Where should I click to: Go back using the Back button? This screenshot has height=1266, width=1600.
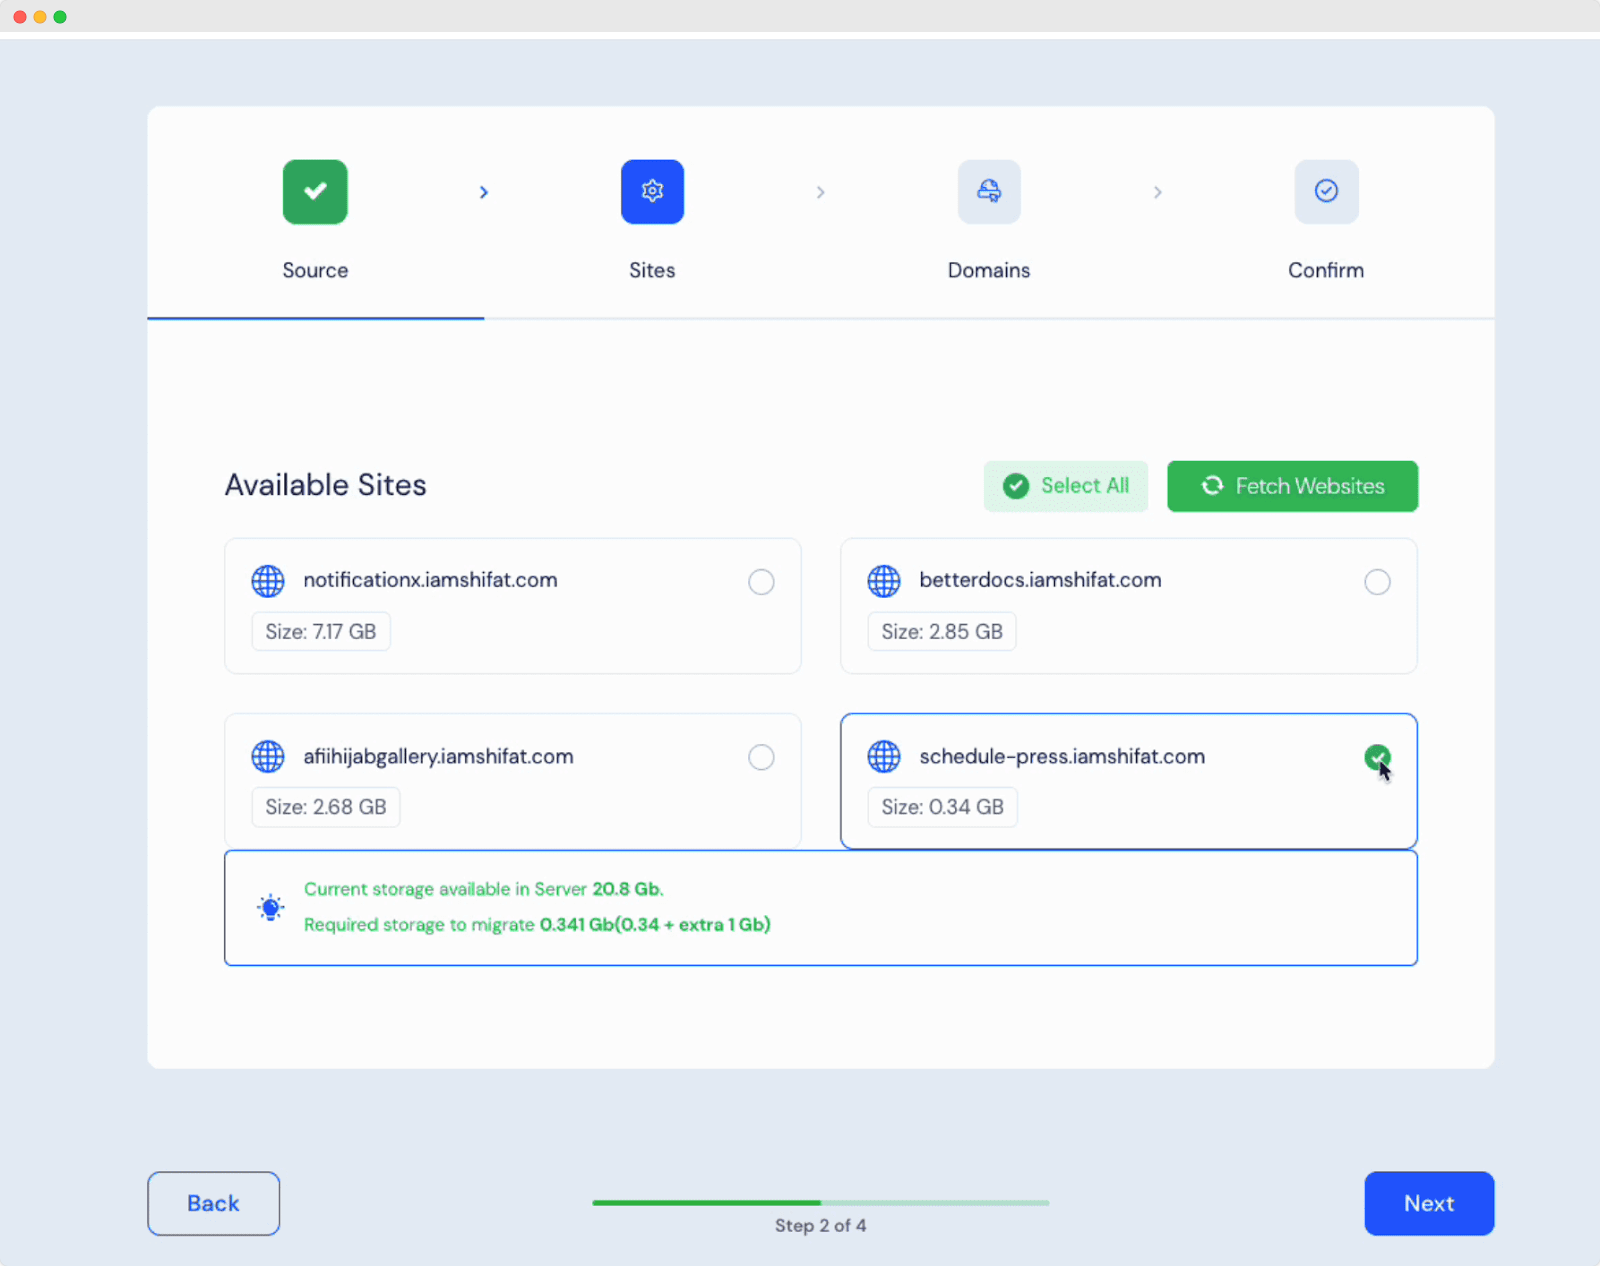[x=213, y=1203]
